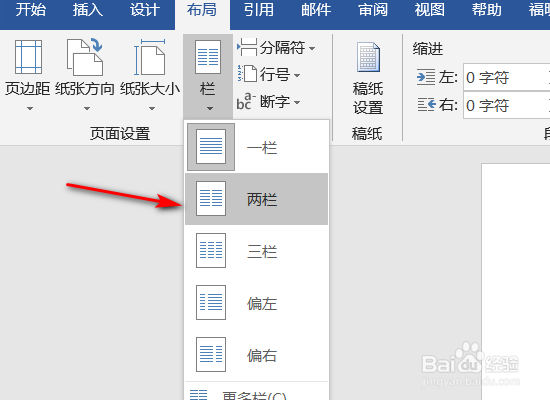Image resolution: width=550 pixels, height=400 pixels.
Task: Expand the 分隔符 dropdown arrow
Action: coord(312,48)
